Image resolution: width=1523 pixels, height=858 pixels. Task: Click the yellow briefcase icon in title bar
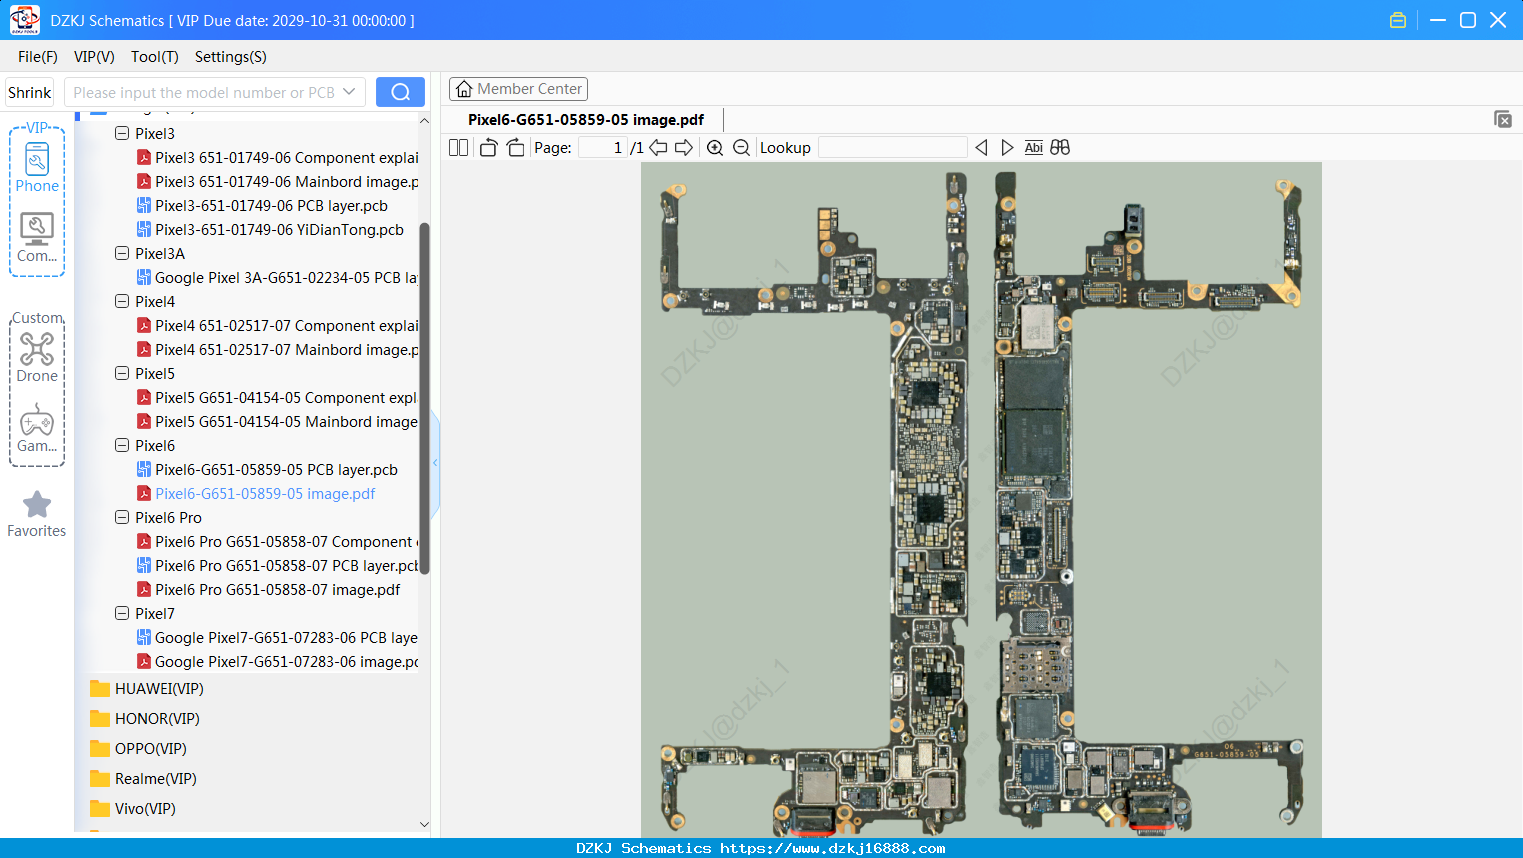point(1398,20)
